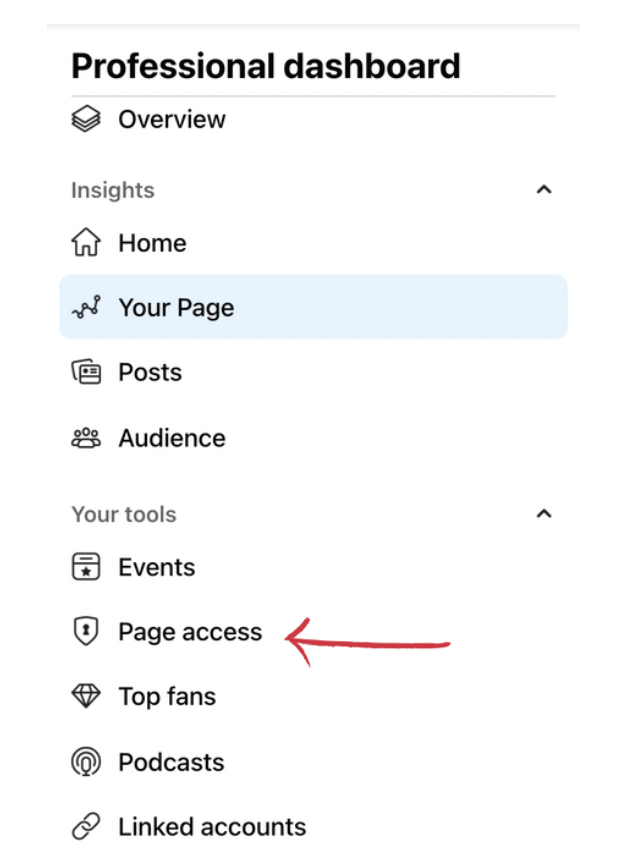Click the newspaper icon next to Posts
638x868 pixels.
86,372
